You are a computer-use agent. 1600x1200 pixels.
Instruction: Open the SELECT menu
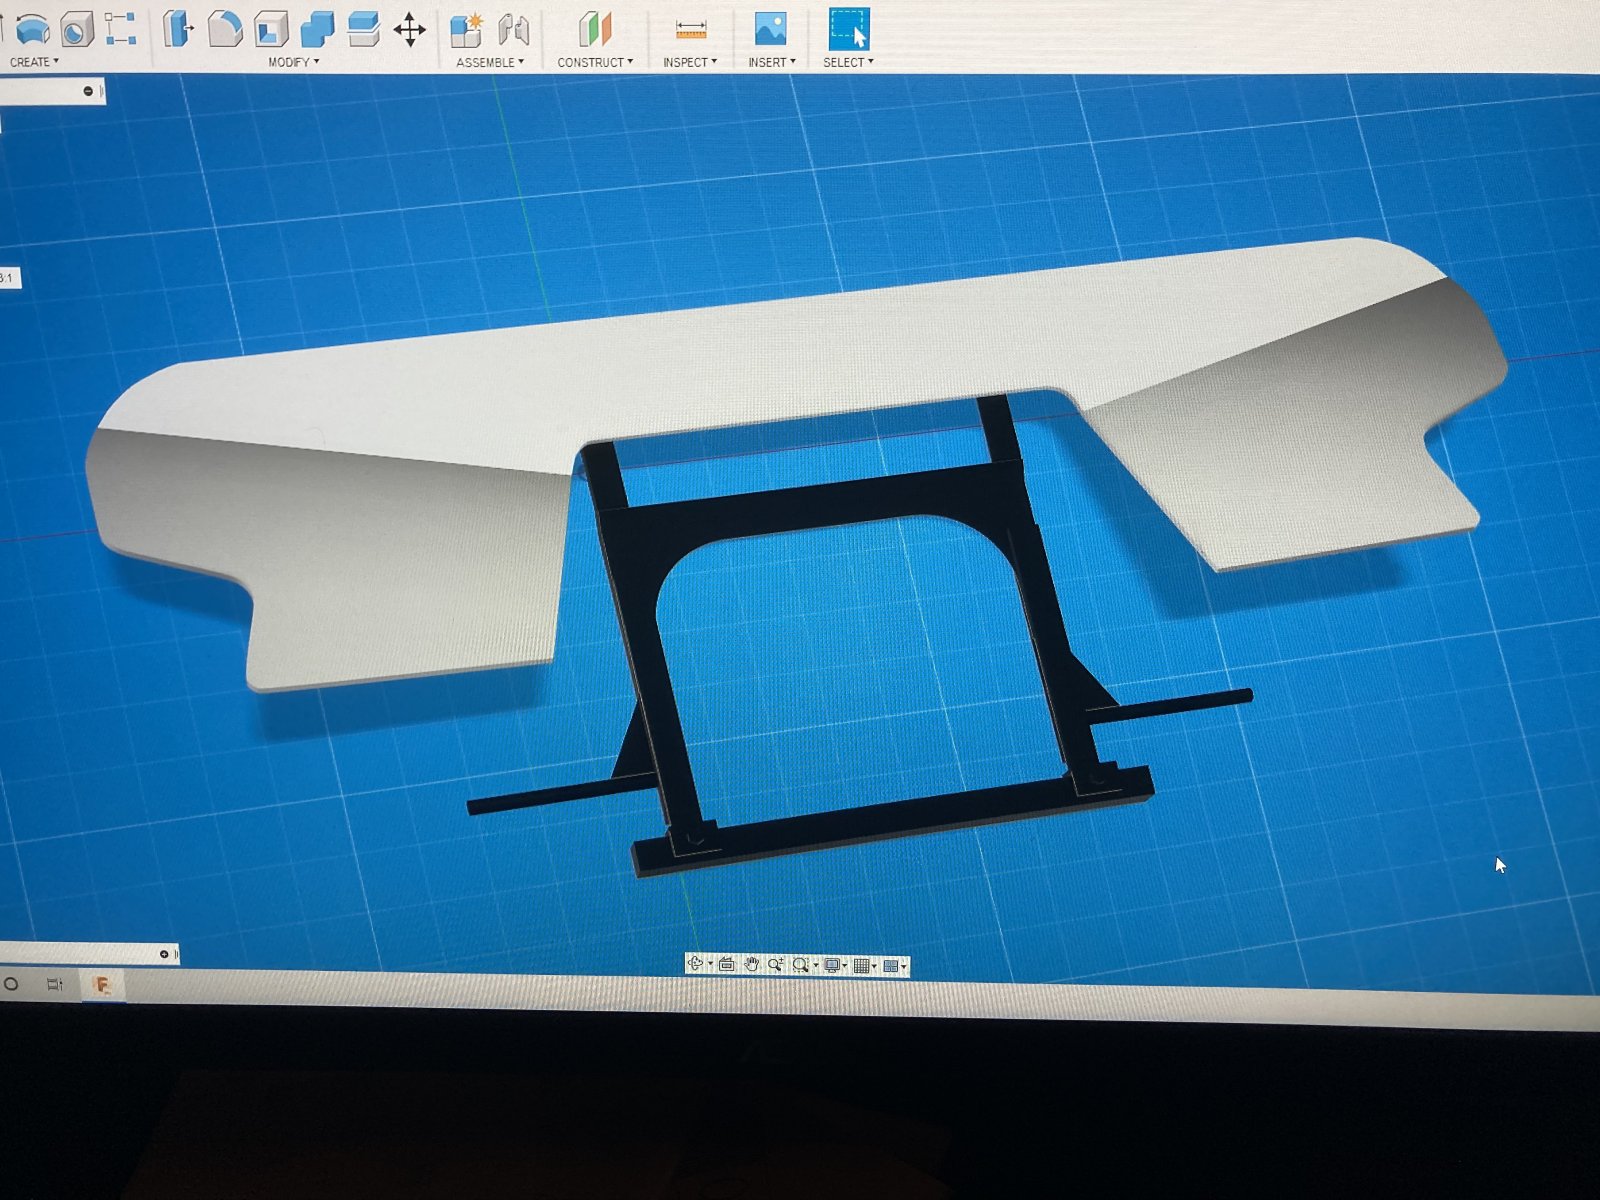[x=848, y=62]
